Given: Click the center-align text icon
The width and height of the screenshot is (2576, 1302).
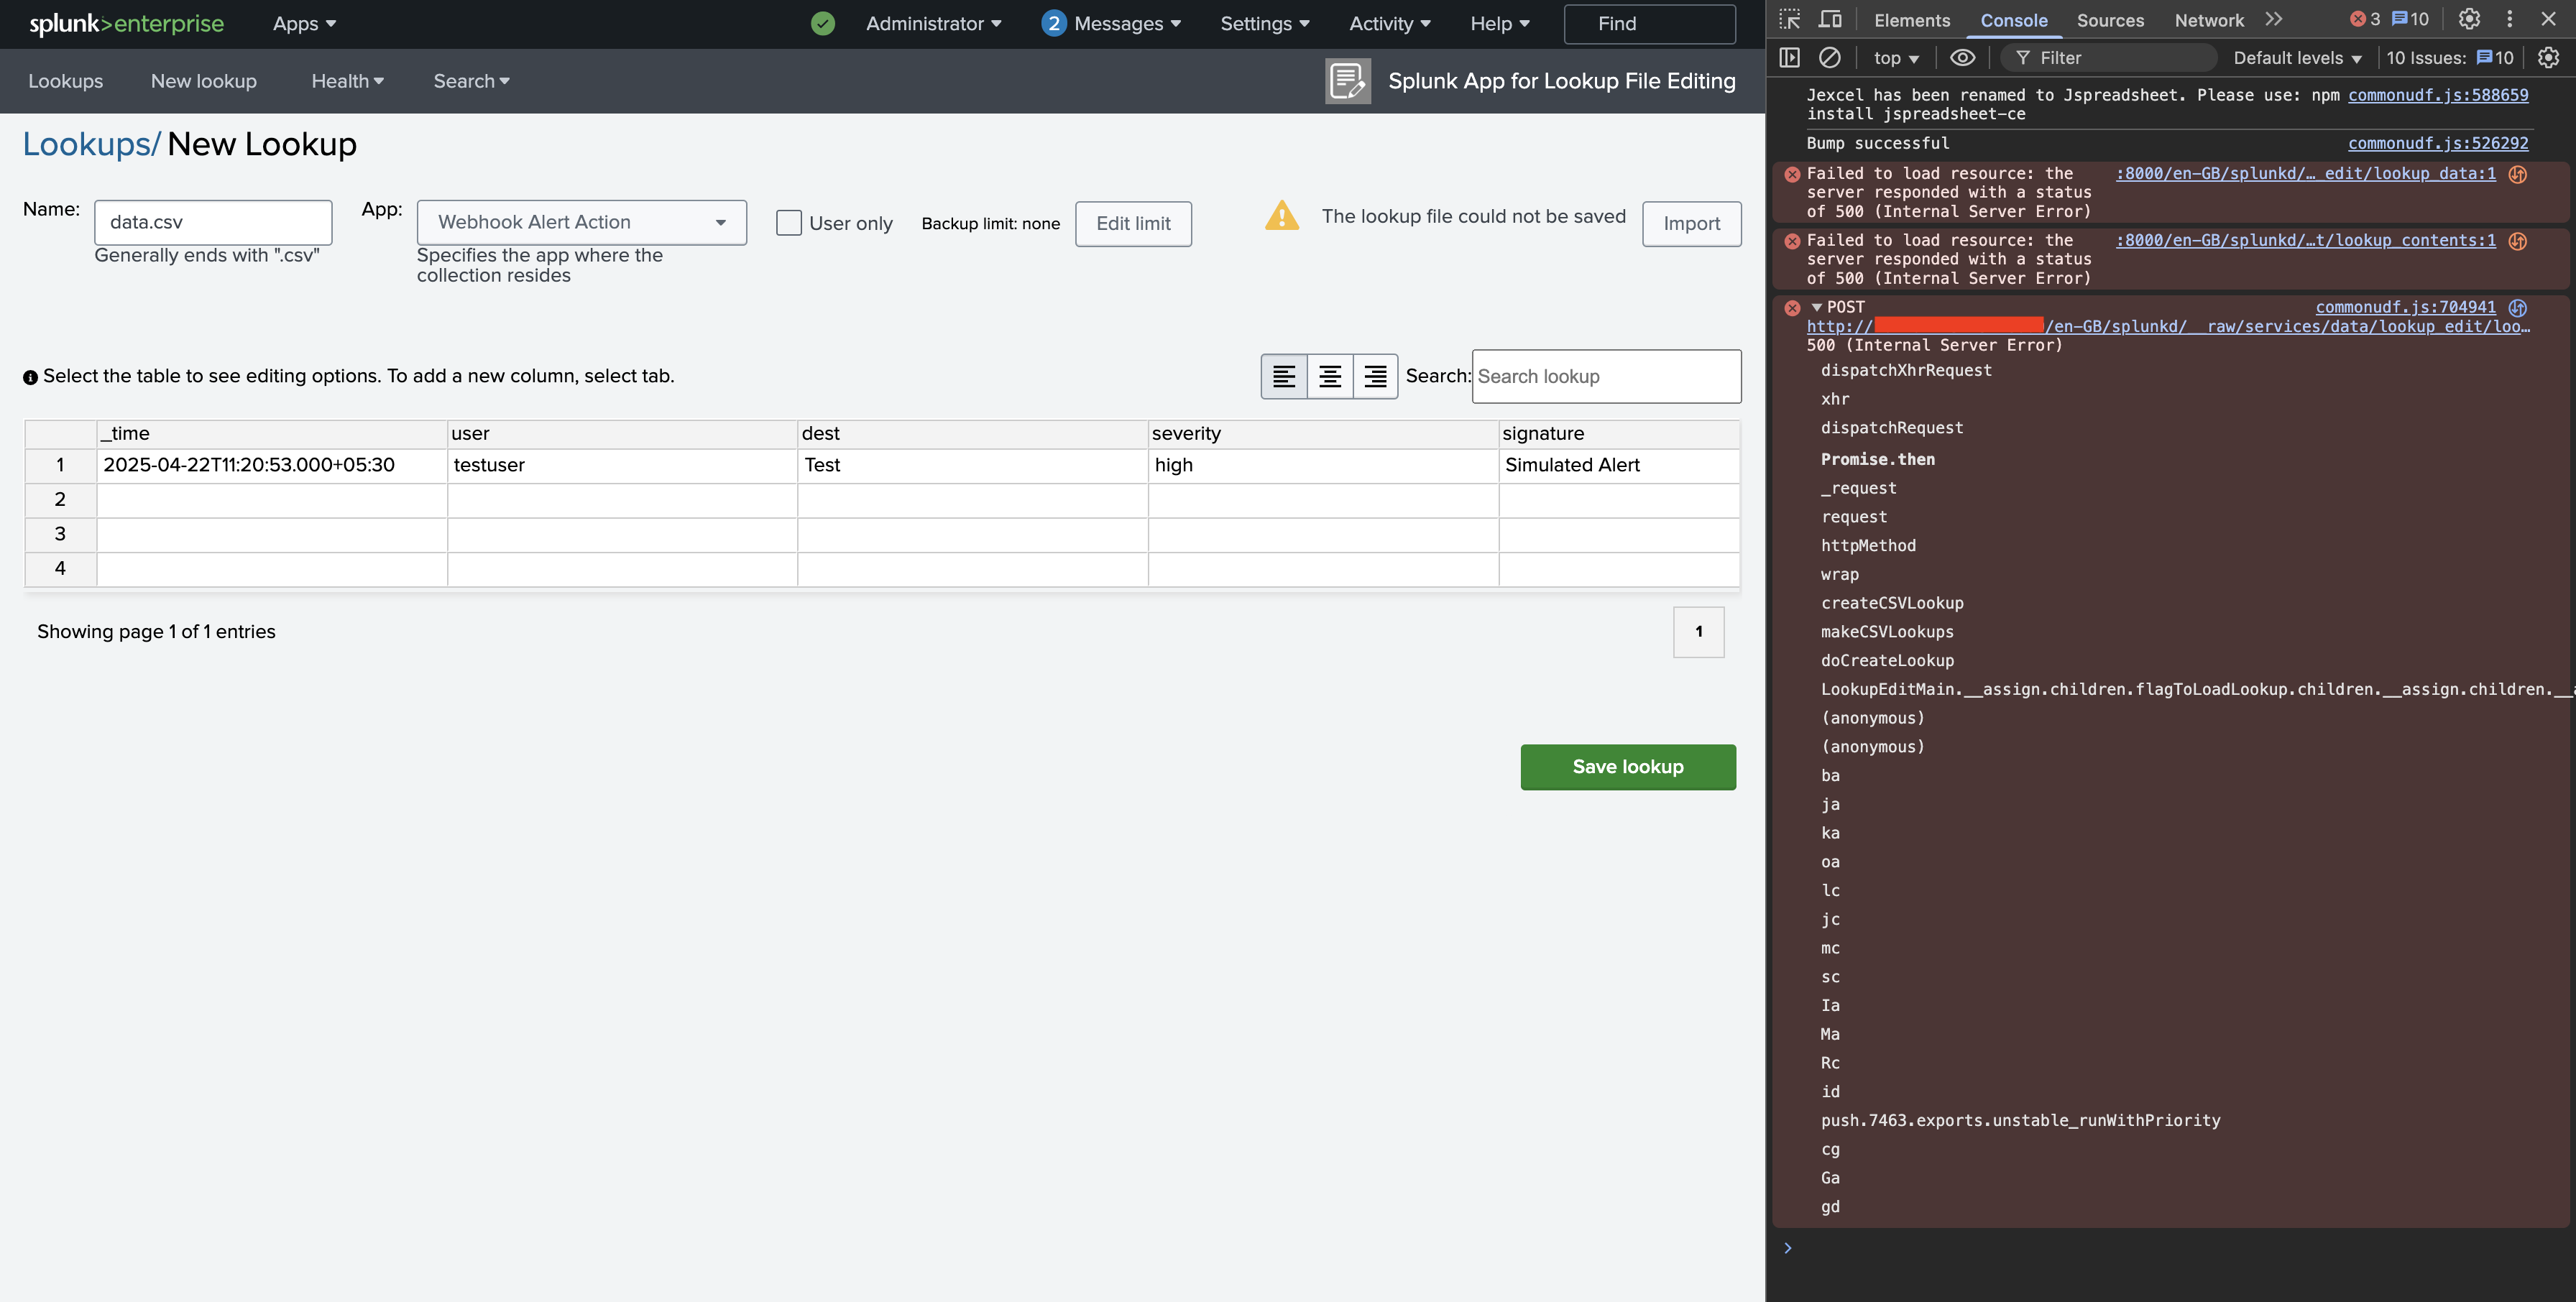Looking at the screenshot, I should [x=1330, y=376].
